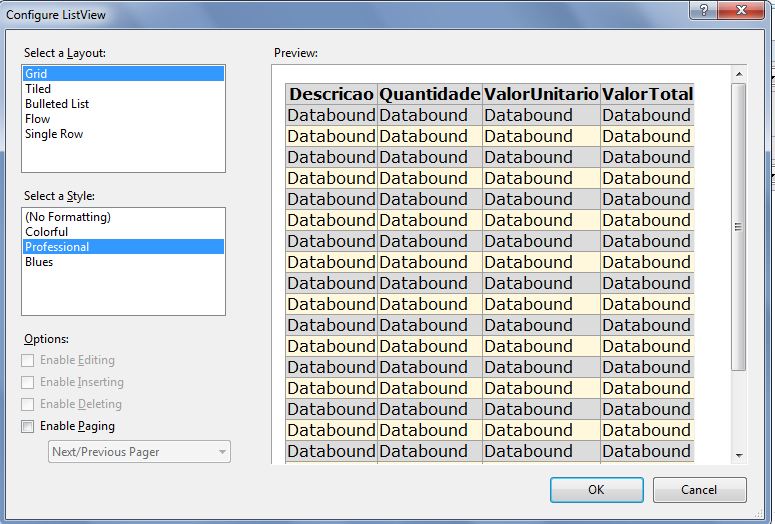Toggle the Enable Deleting checkbox
This screenshot has height=524, width=775.
pyautogui.click(x=28, y=405)
